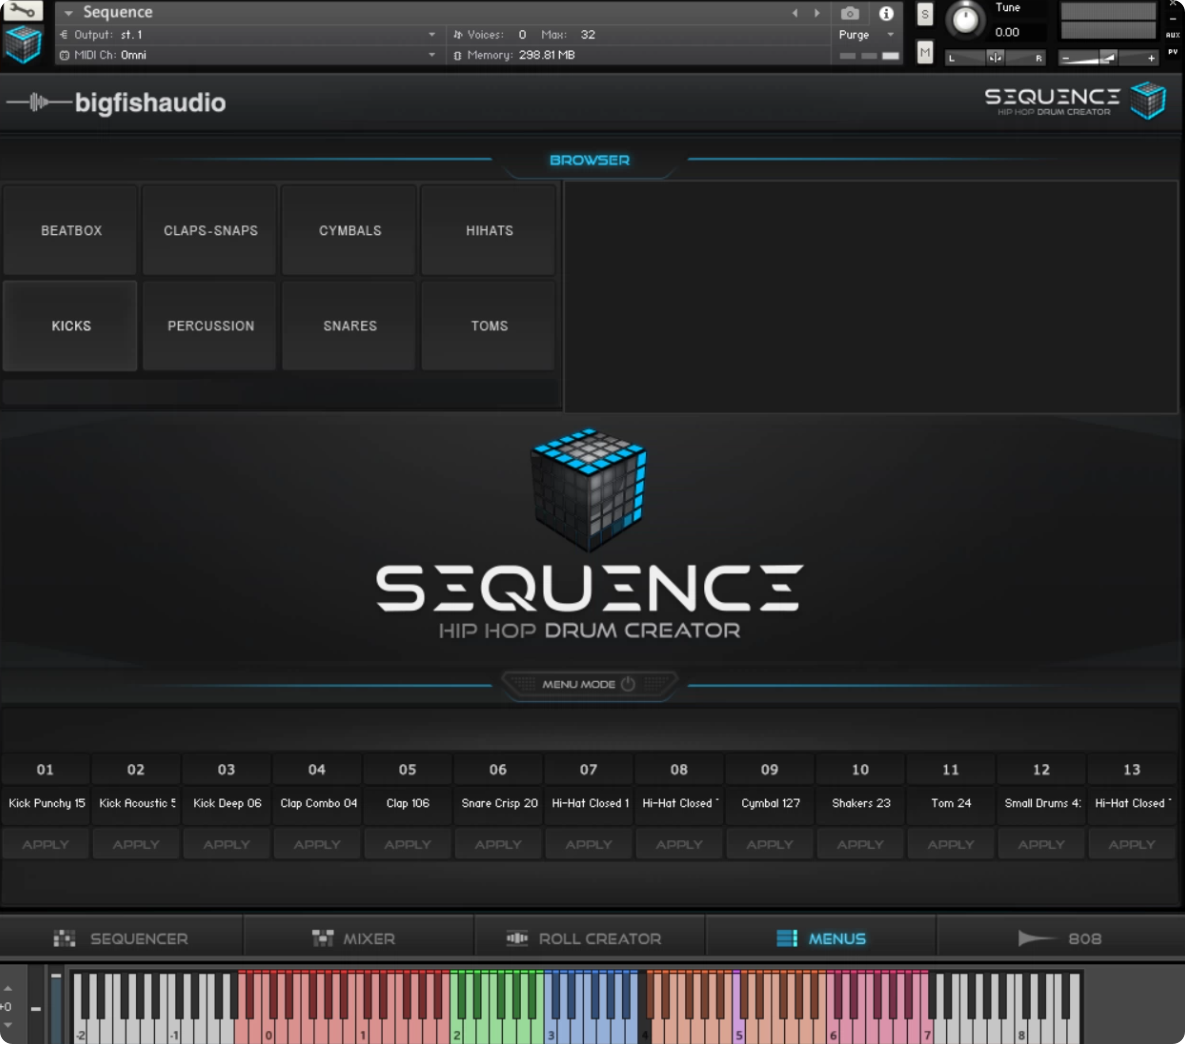Click the Clap Combo 04 sample name

pos(318,803)
